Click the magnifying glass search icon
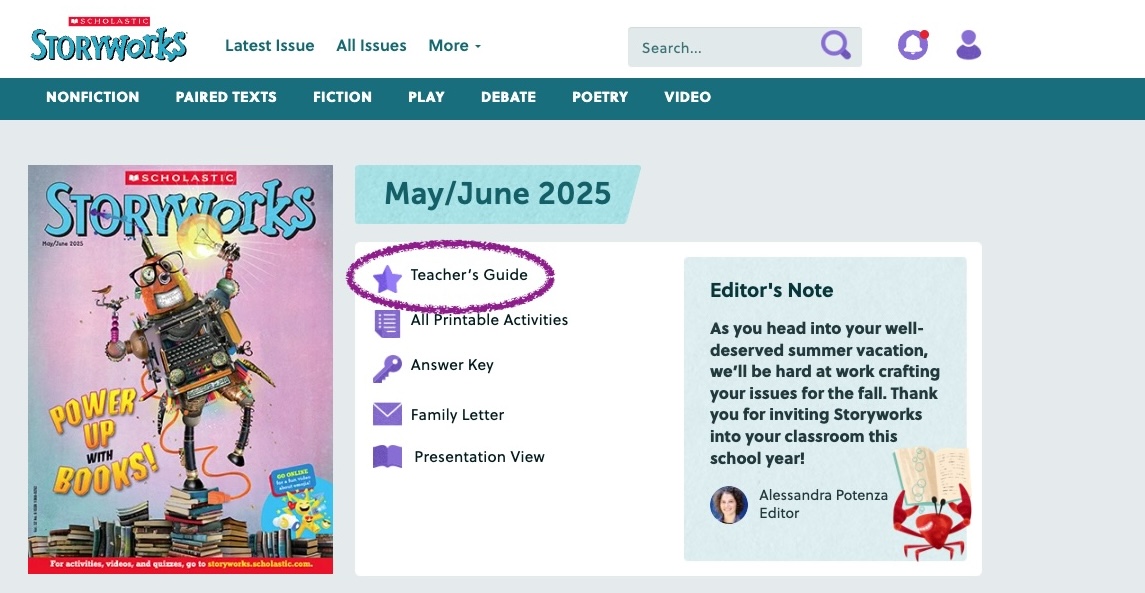 click(835, 46)
